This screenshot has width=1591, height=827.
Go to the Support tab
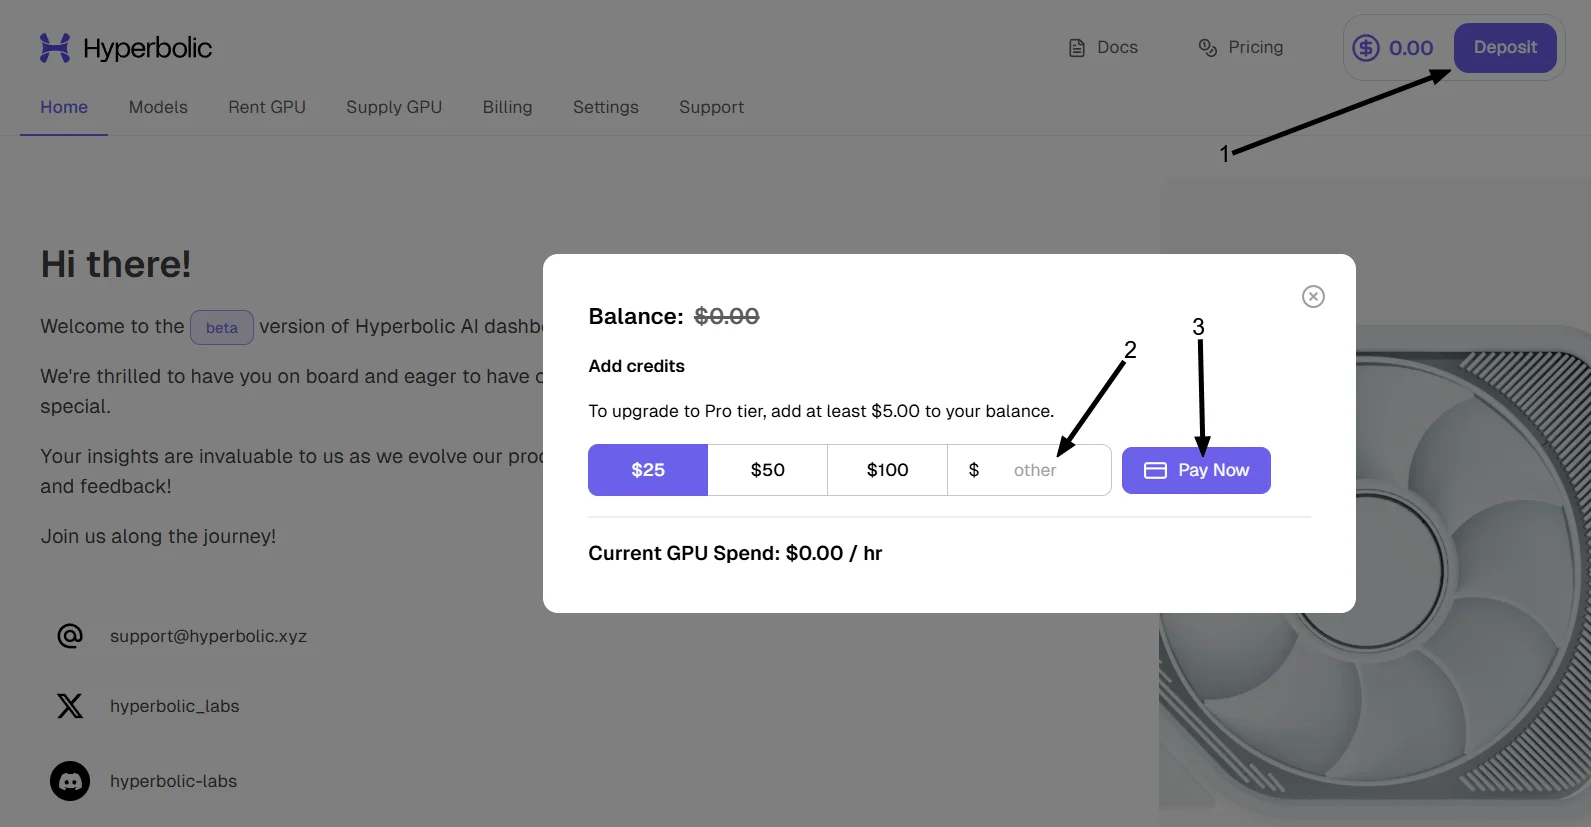(711, 107)
